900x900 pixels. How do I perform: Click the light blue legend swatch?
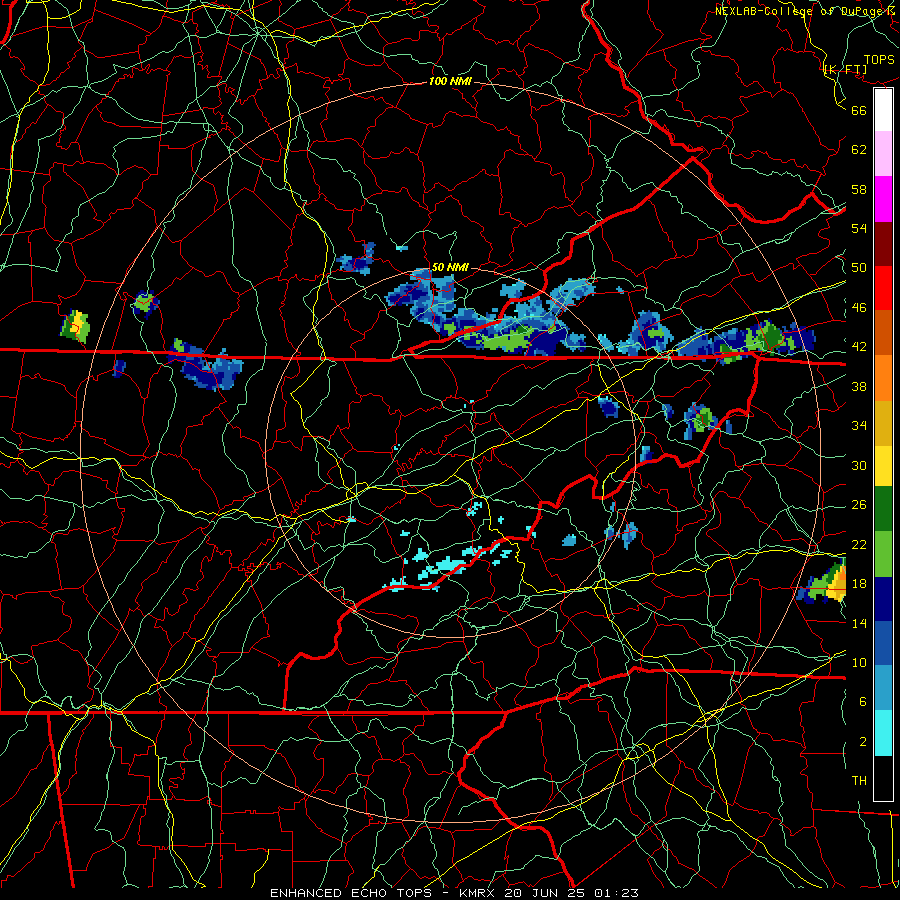pos(883,688)
